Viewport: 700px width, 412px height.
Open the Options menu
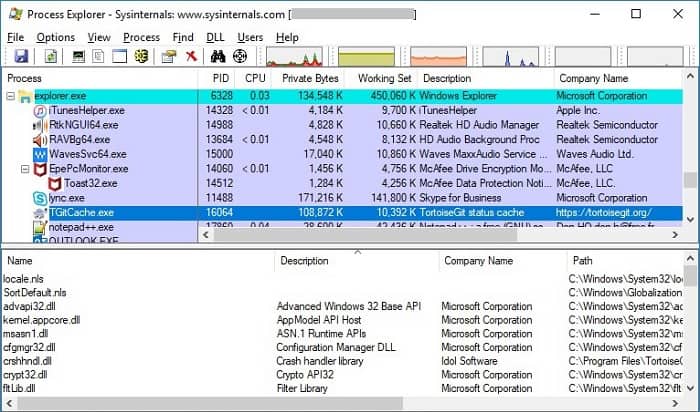click(56, 37)
